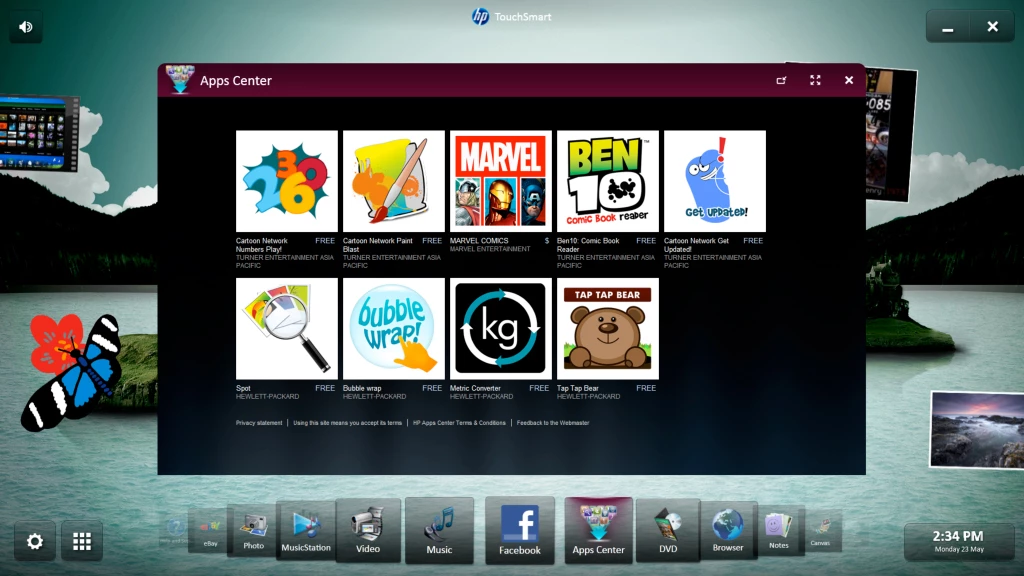Pop out Apps Center window

coord(781,80)
